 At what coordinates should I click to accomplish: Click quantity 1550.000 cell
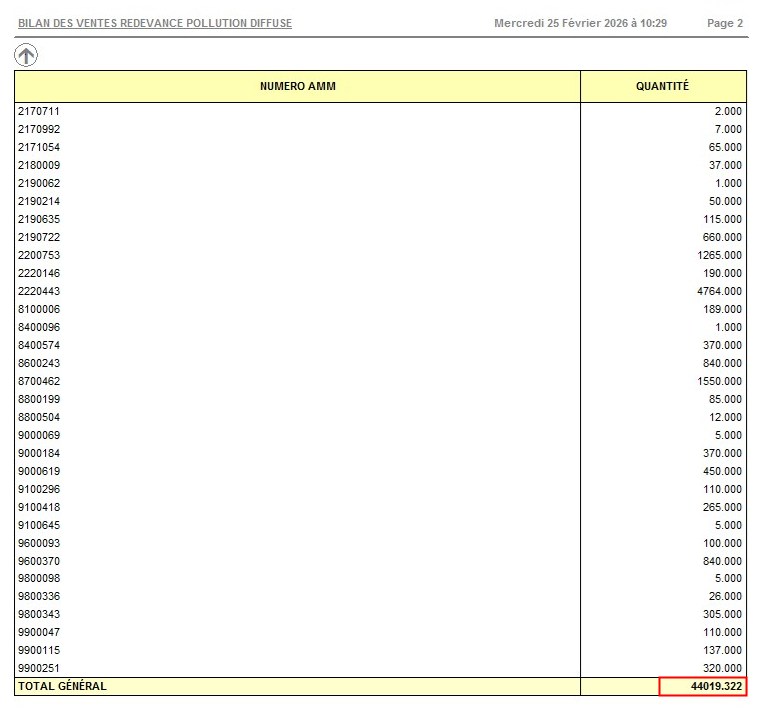tap(719, 381)
